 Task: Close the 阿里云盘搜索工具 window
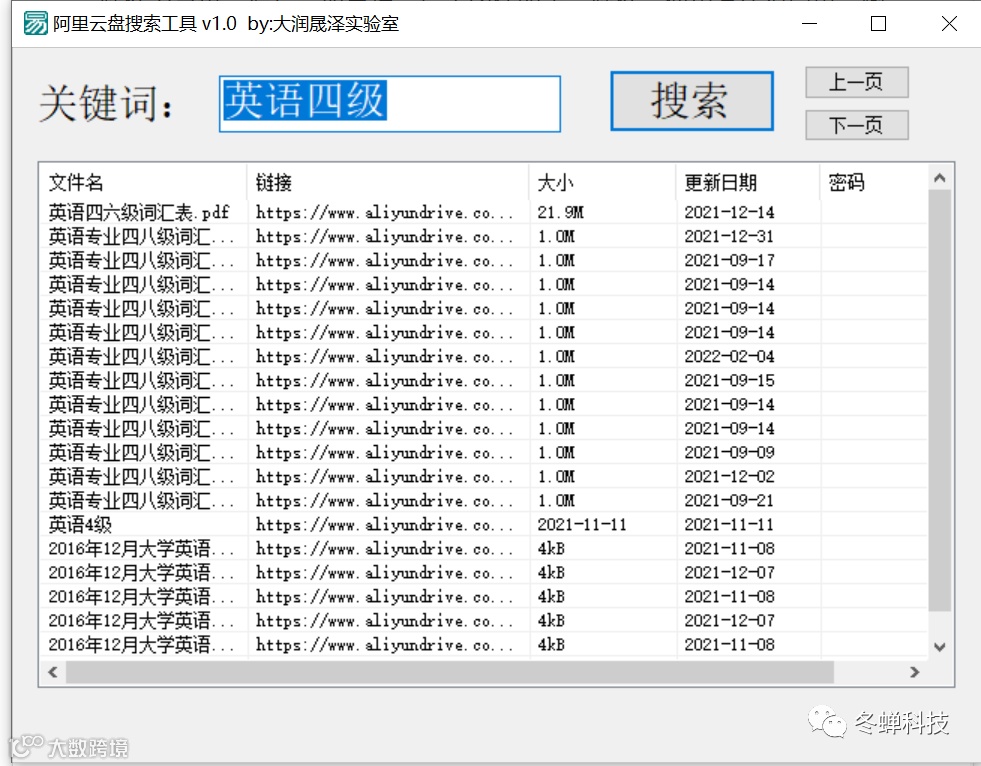click(x=949, y=24)
